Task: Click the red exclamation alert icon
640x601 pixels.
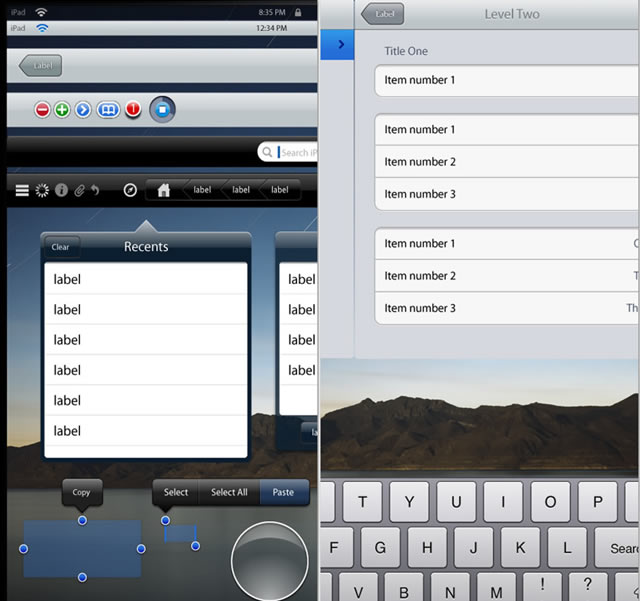Action: 133,110
